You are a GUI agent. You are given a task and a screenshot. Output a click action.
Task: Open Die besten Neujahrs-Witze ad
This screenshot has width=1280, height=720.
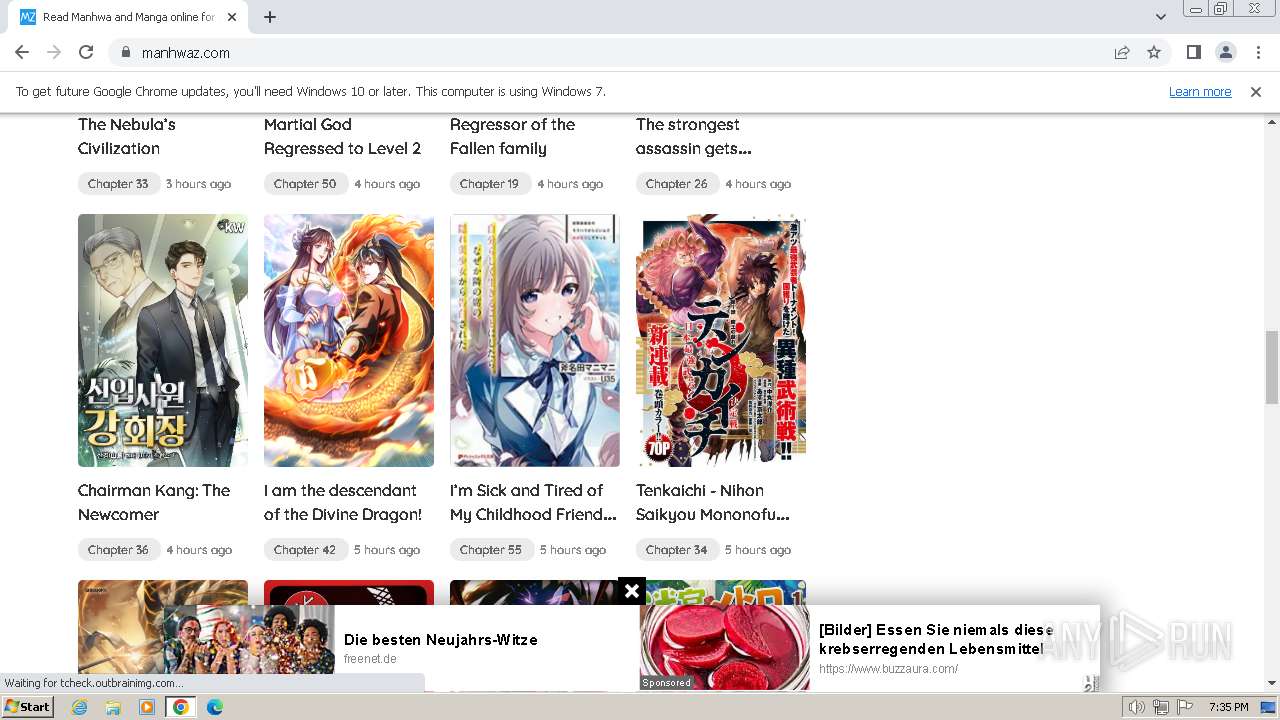point(440,640)
